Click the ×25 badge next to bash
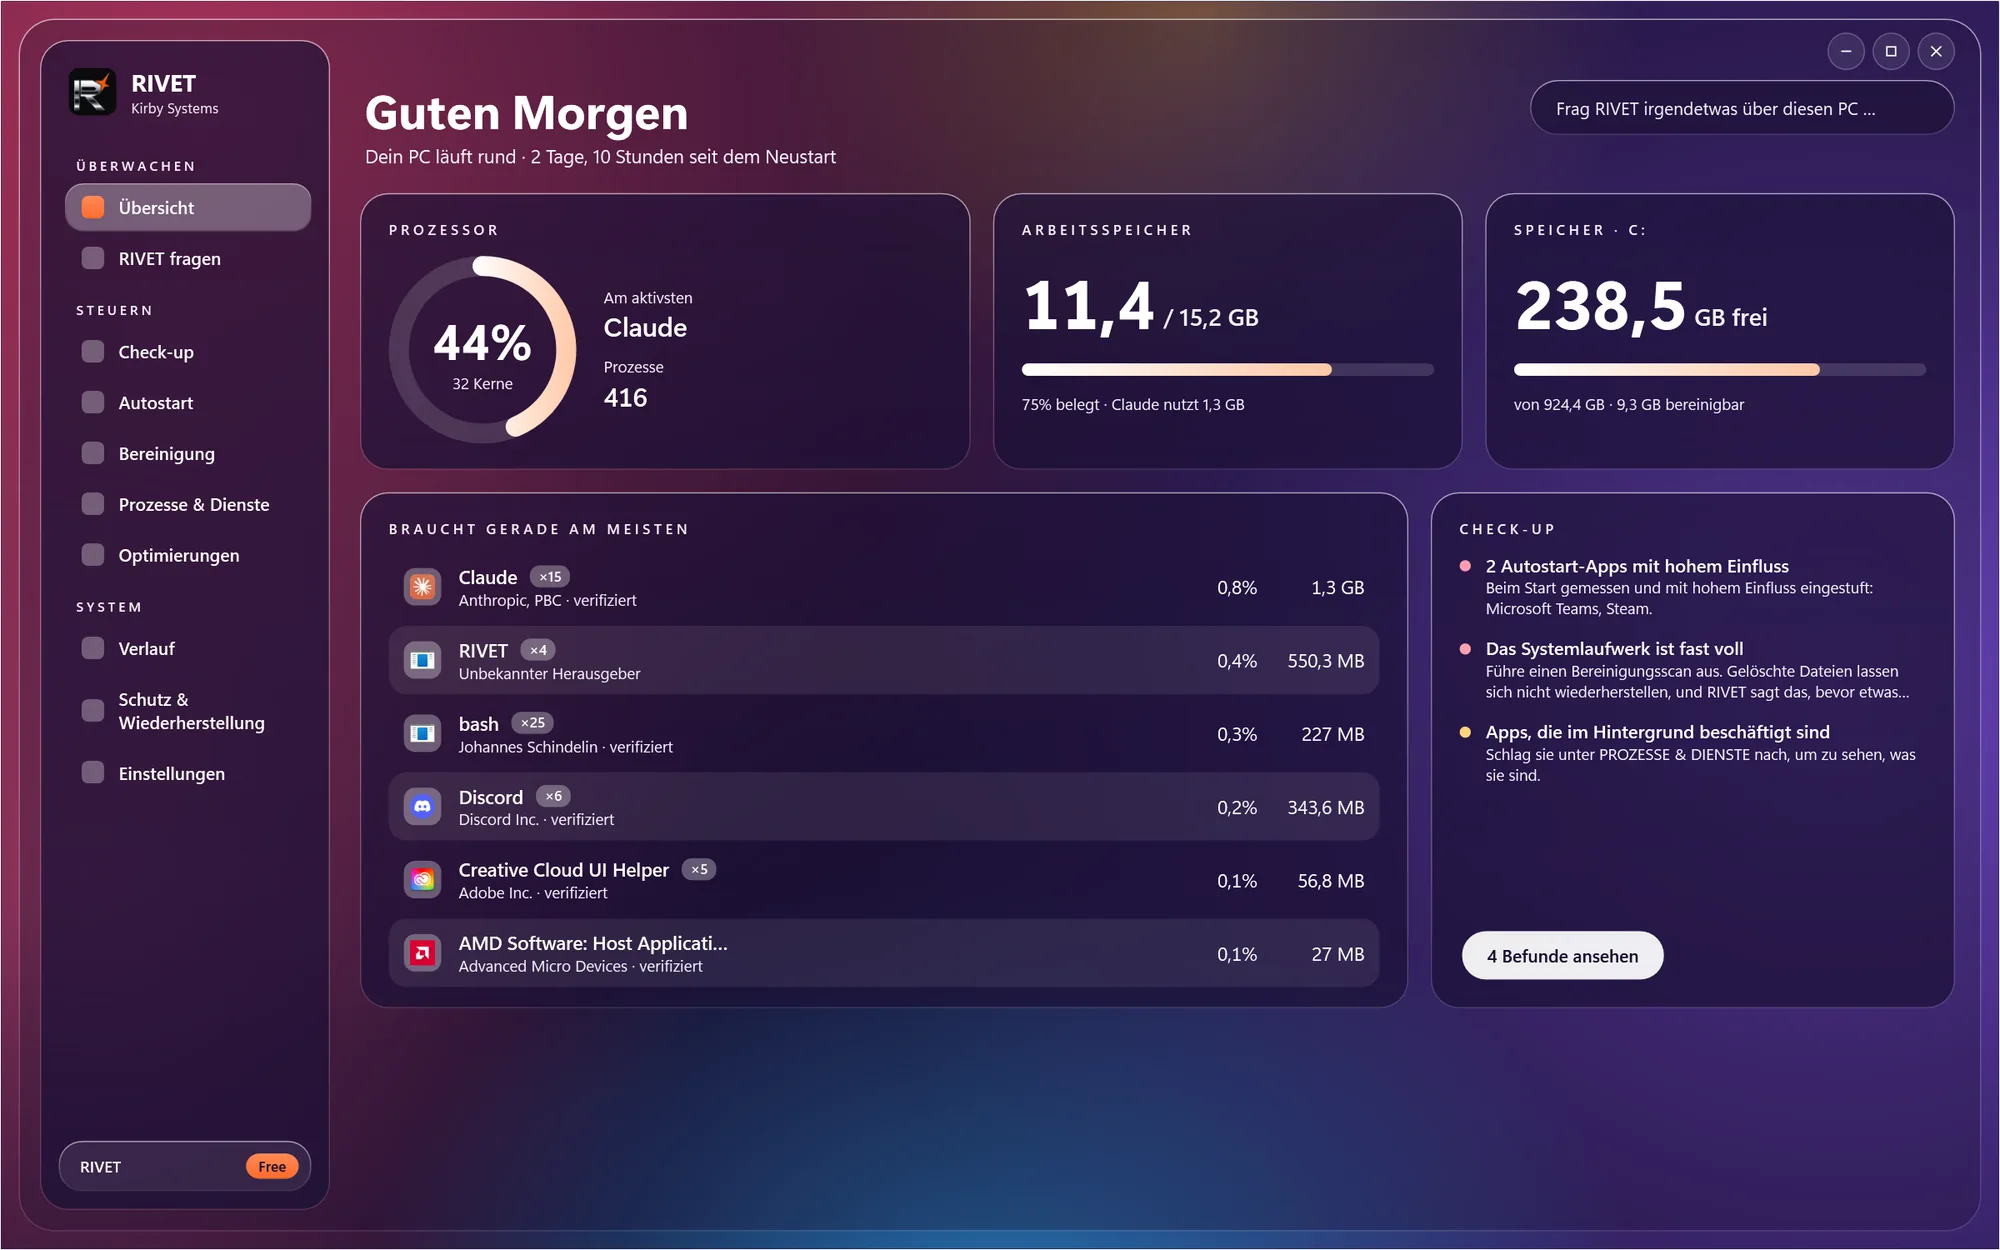Viewport: 2000px width, 1250px height. (533, 723)
